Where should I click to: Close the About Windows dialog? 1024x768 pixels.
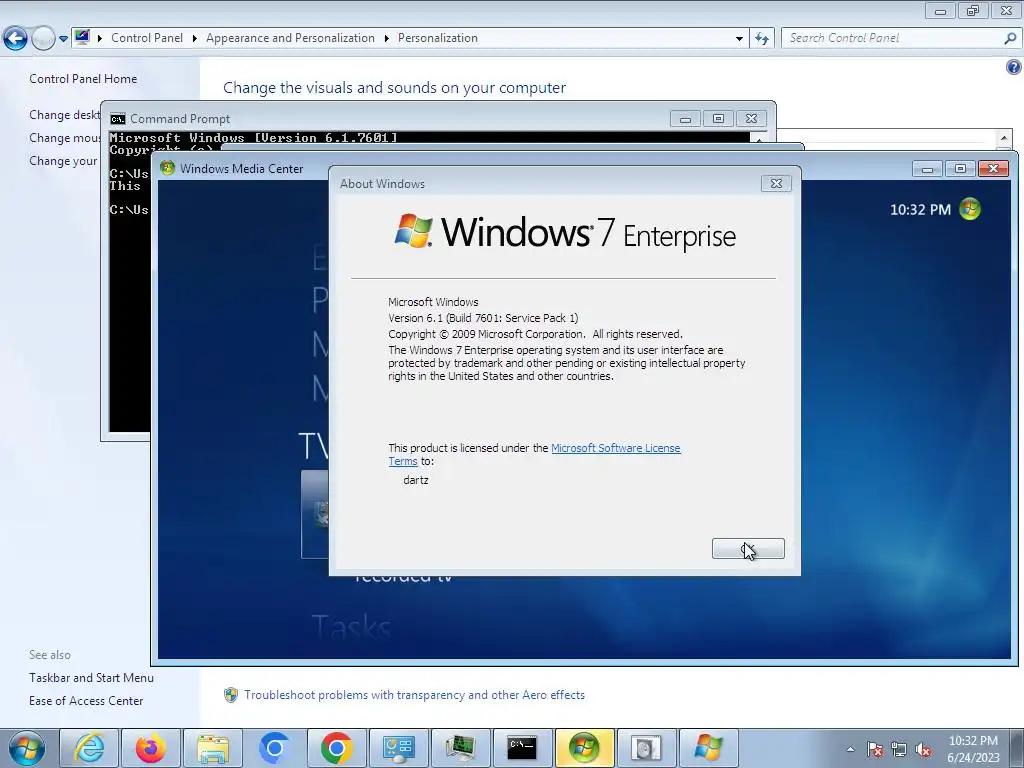click(x=776, y=184)
